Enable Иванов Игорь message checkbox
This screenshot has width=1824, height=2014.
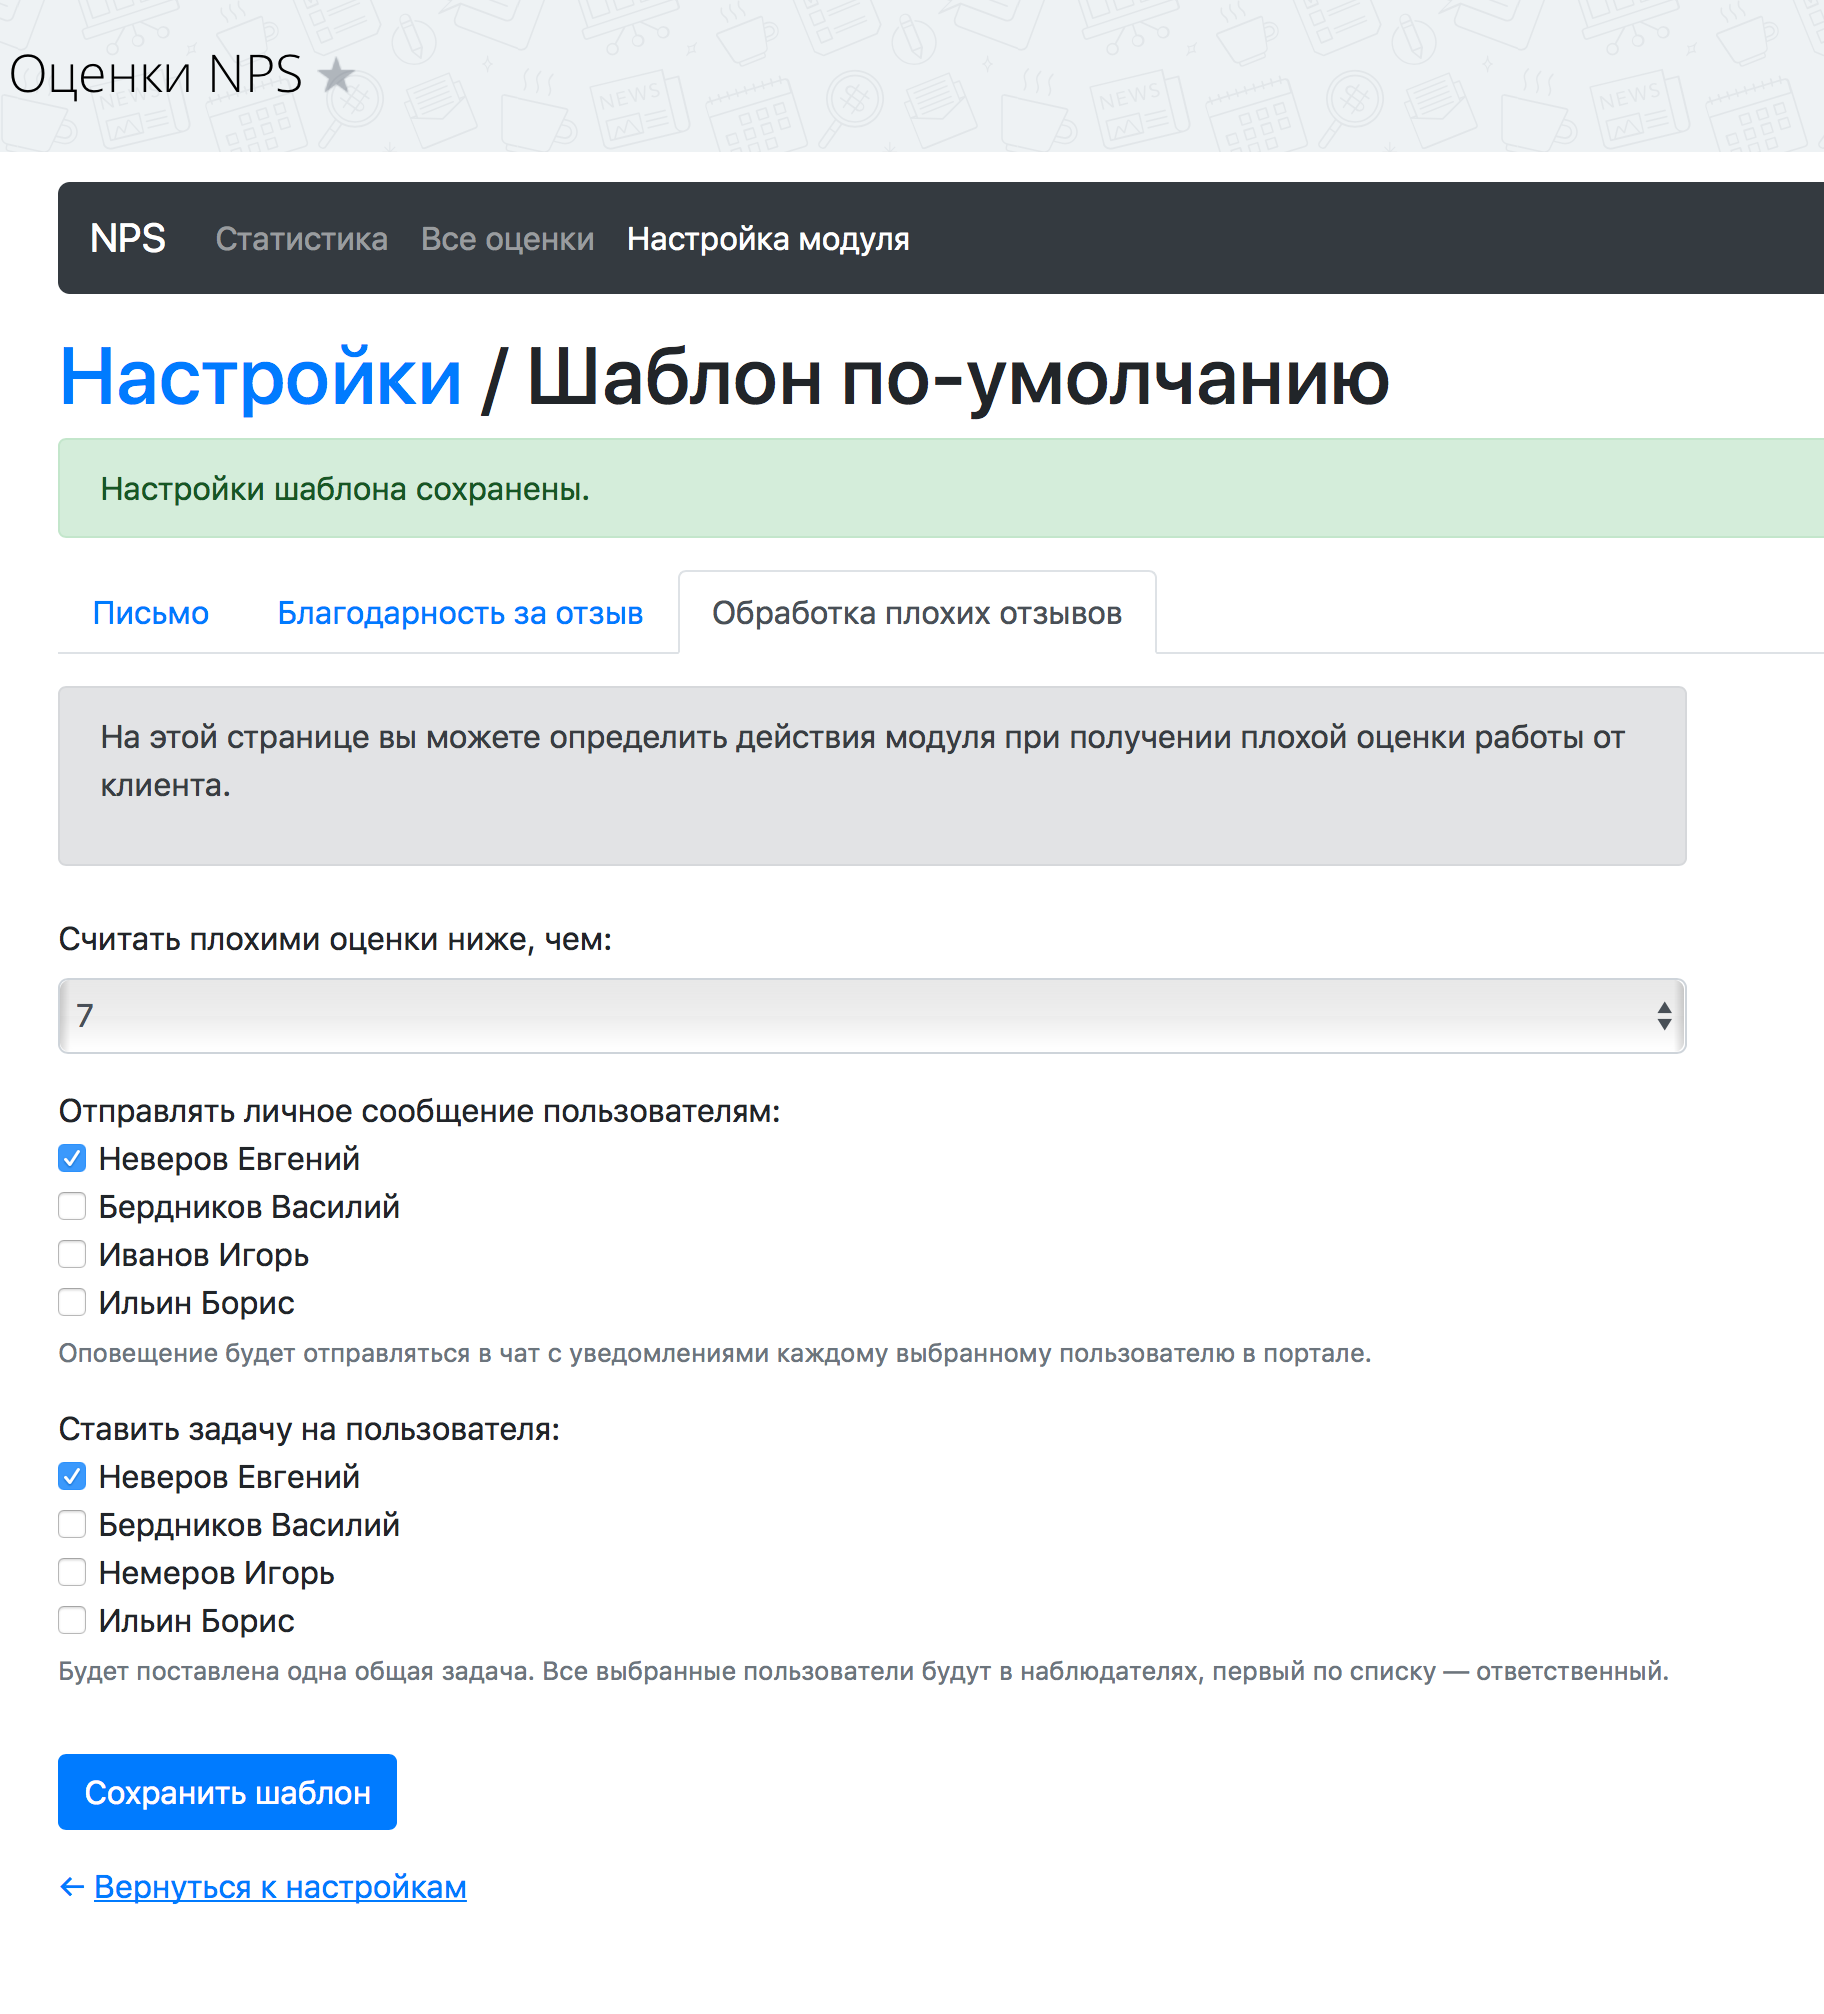pos(72,1255)
